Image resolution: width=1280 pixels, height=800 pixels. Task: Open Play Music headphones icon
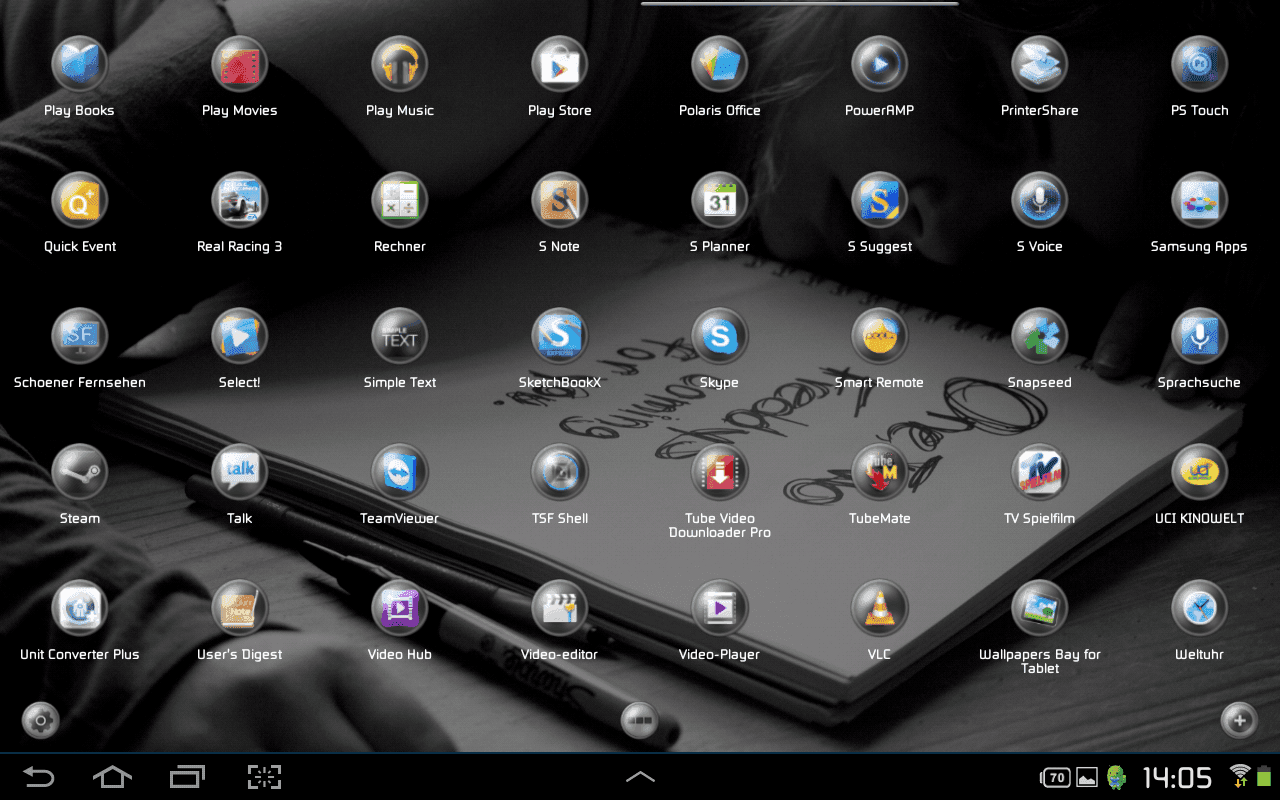tap(400, 65)
